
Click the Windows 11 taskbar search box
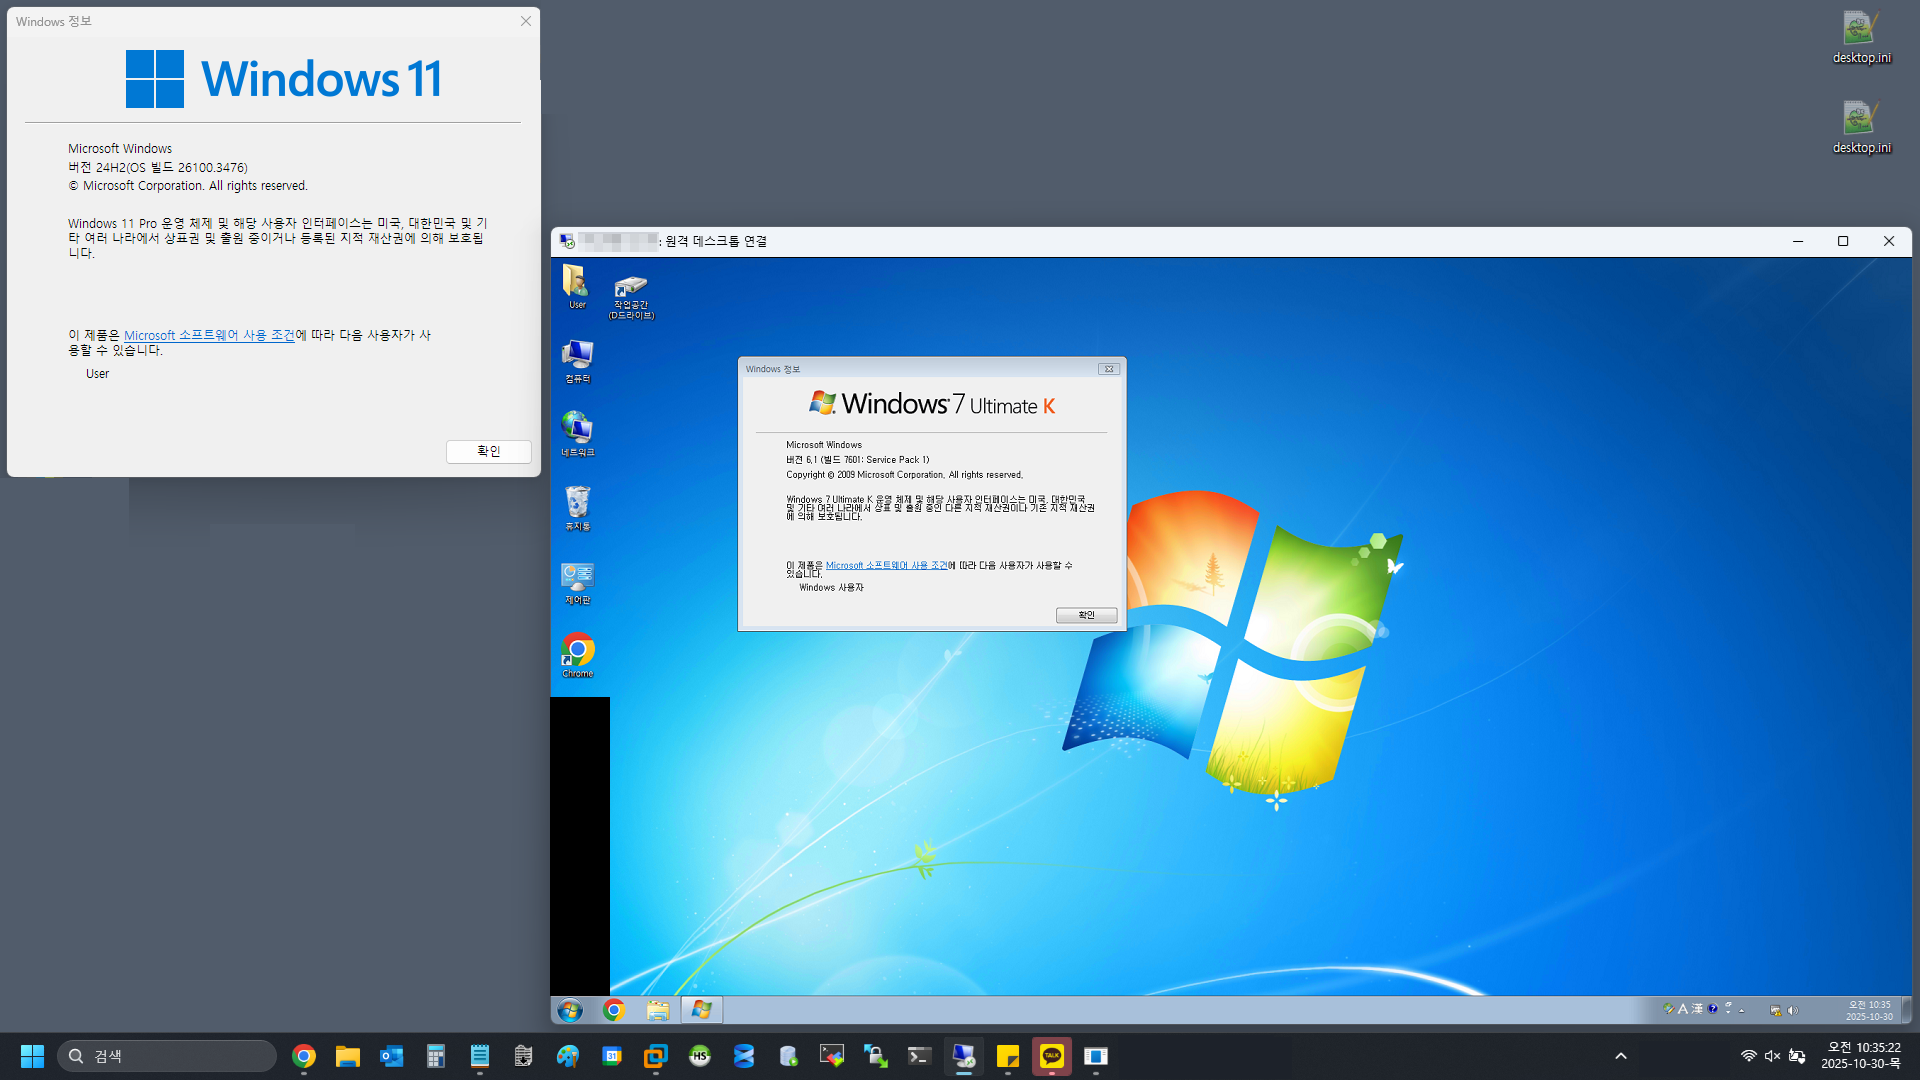[x=167, y=1056]
